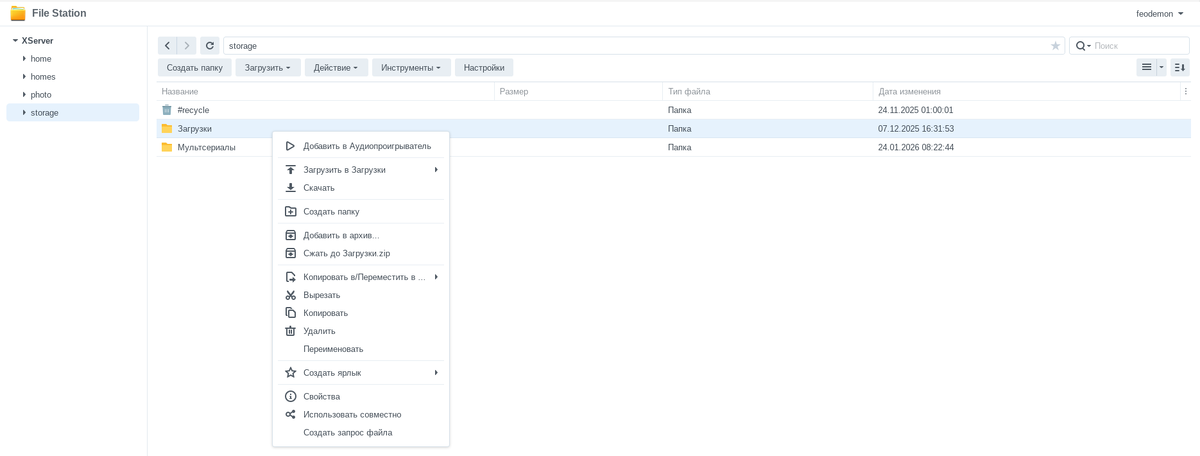Open the feodemon user menu
Viewport: 1200px width, 456px height.
[1159, 14]
